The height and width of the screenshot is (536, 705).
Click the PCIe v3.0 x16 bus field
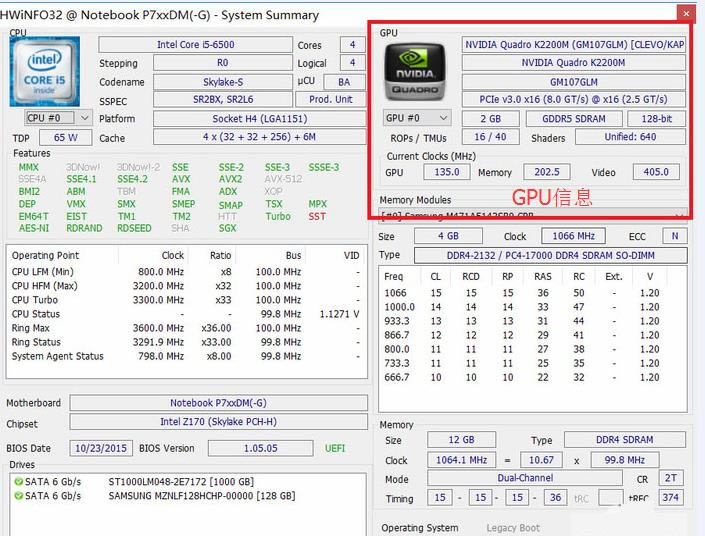click(574, 99)
